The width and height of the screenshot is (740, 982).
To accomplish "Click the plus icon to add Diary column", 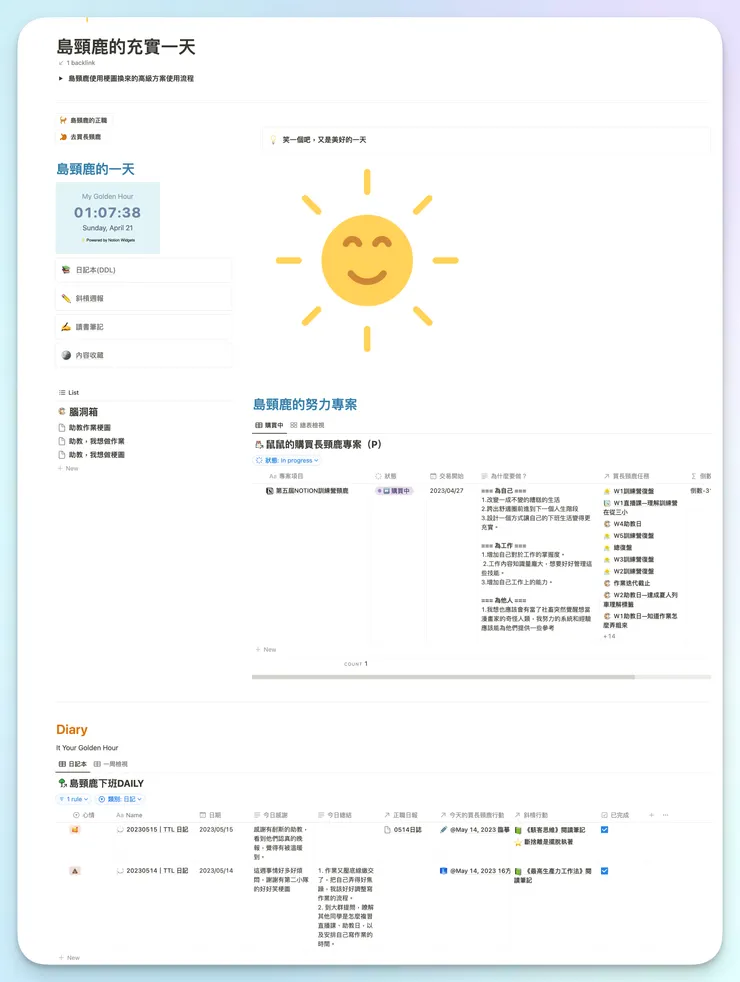I will click(652, 815).
